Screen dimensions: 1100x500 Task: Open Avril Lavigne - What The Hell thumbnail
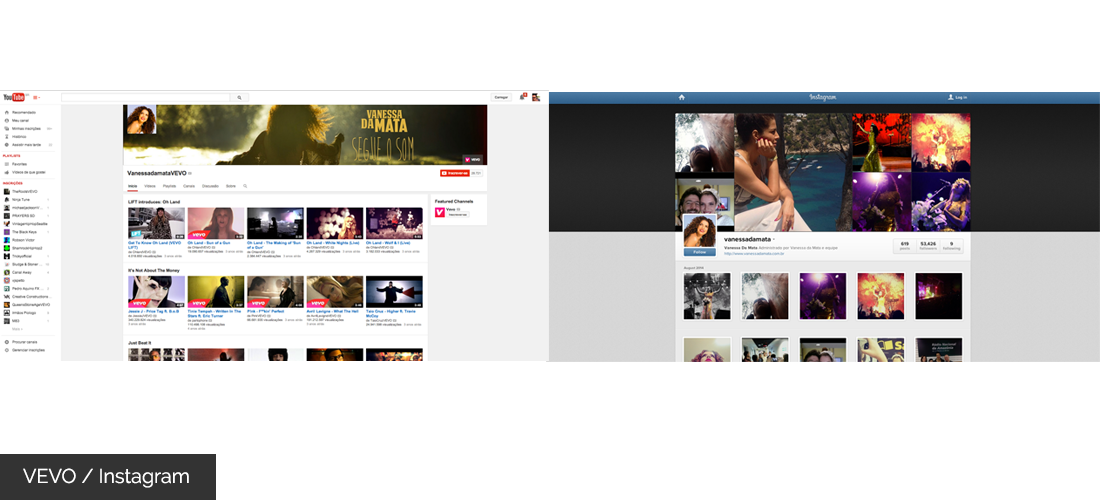pos(335,292)
